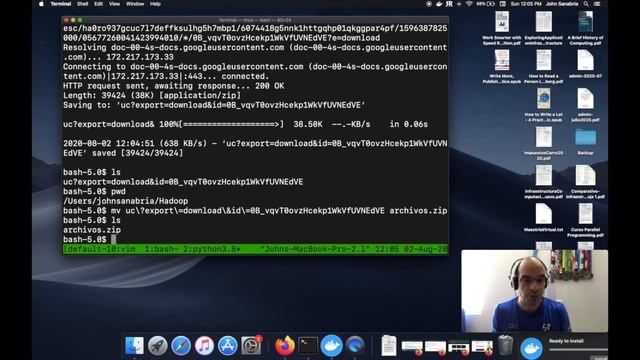Open System Preferences gear in Dock
The height and width of the screenshot is (360, 640).
tap(251, 346)
